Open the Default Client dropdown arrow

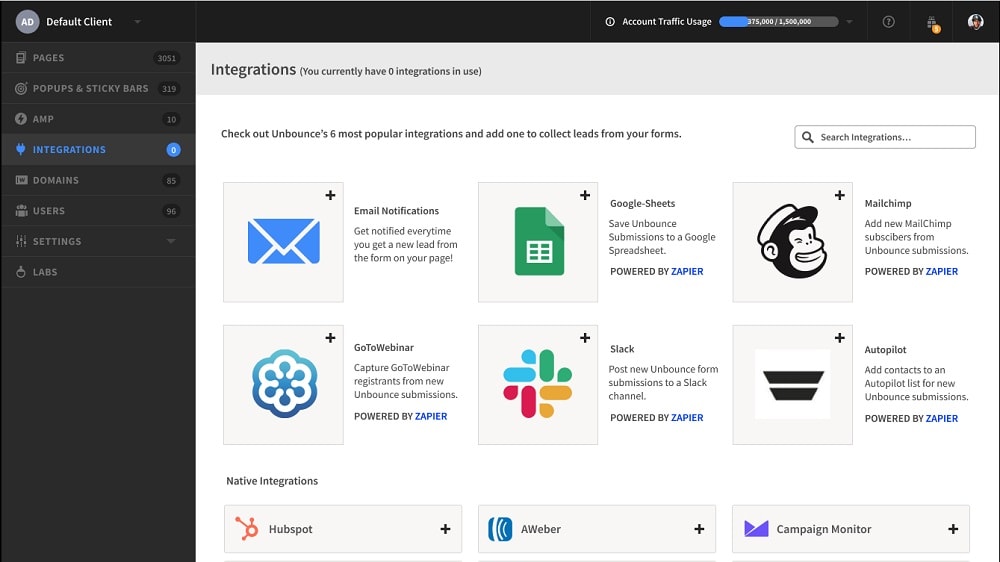(x=137, y=22)
